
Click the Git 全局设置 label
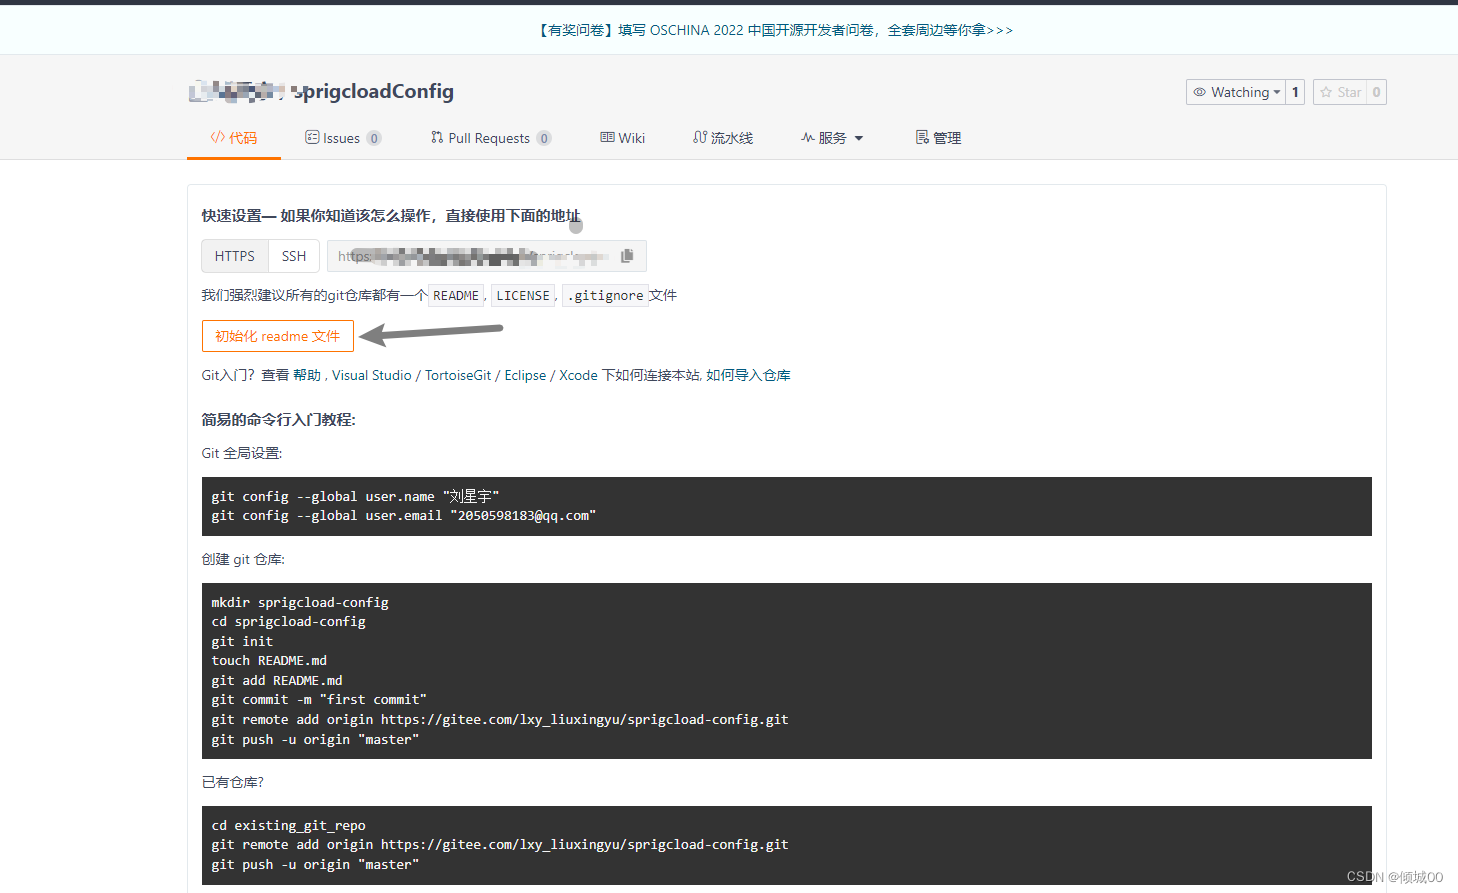(x=242, y=453)
